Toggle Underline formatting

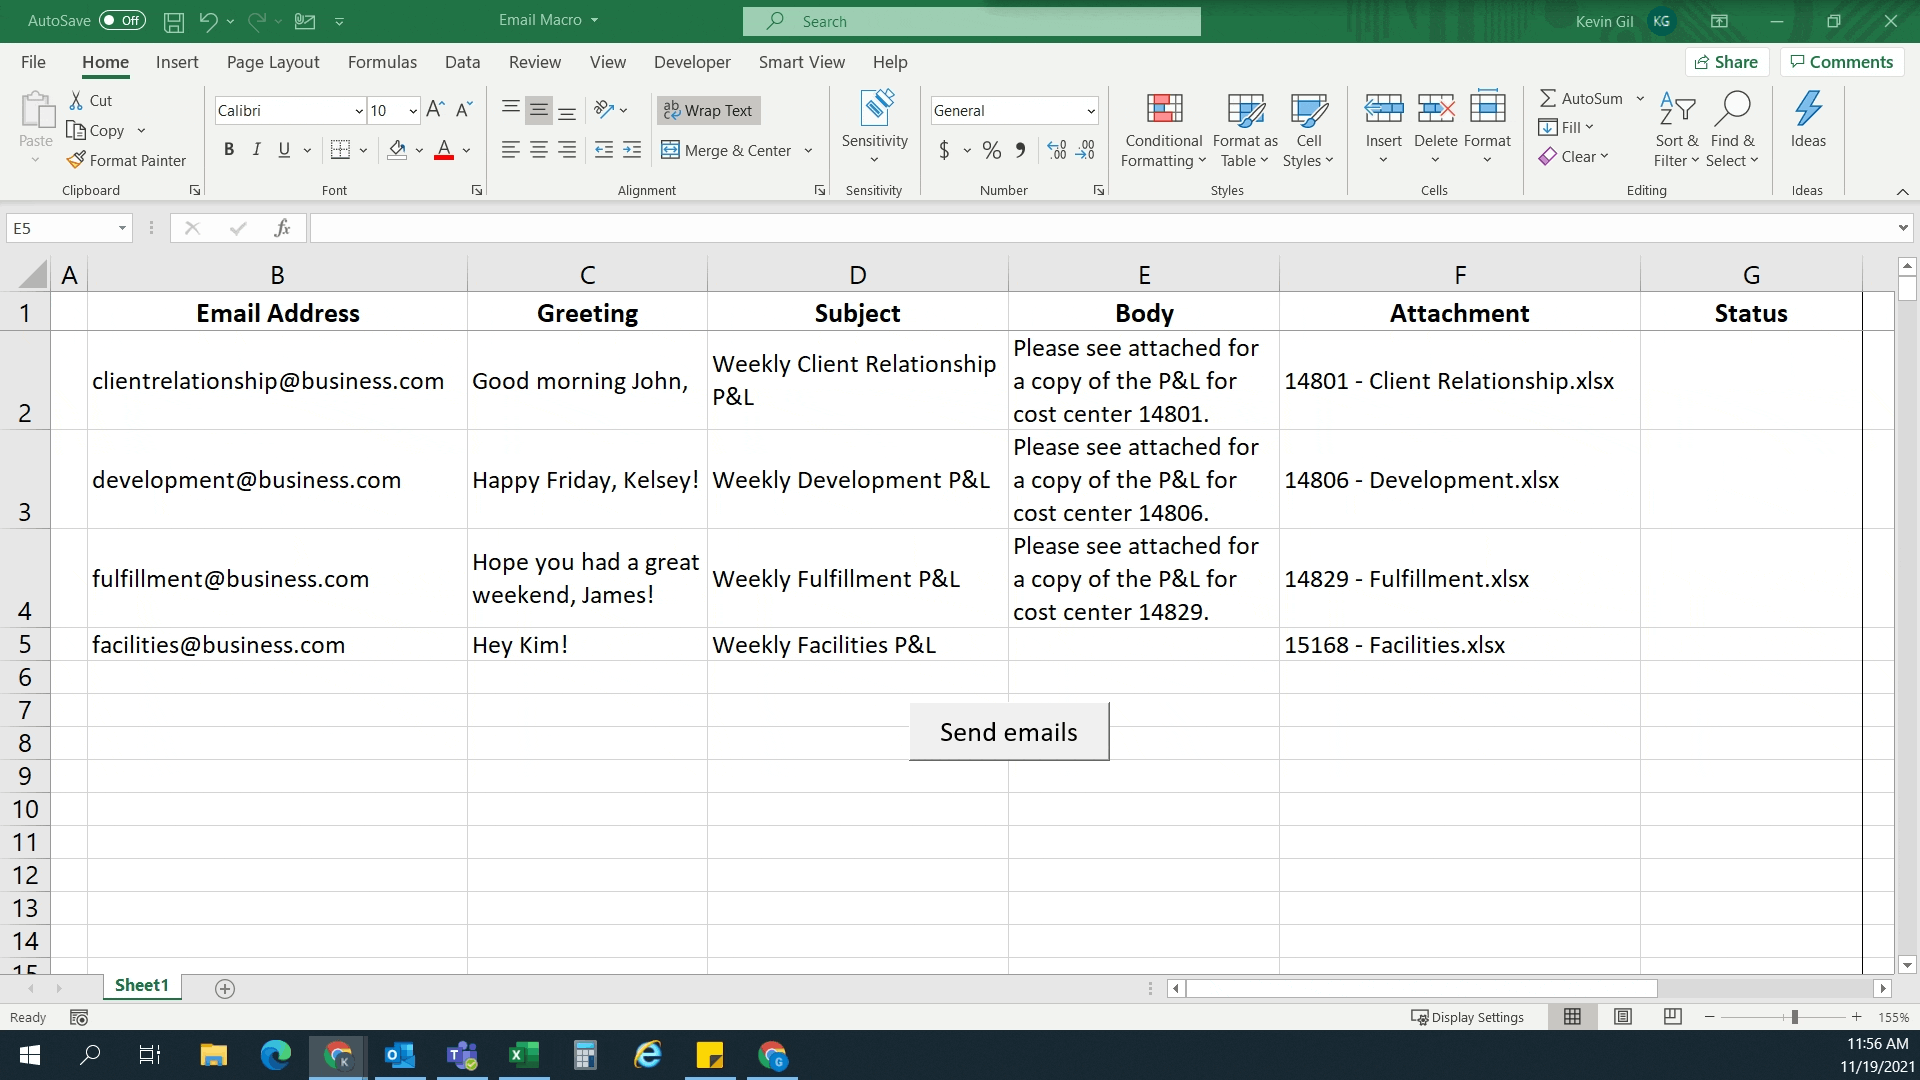pos(284,150)
